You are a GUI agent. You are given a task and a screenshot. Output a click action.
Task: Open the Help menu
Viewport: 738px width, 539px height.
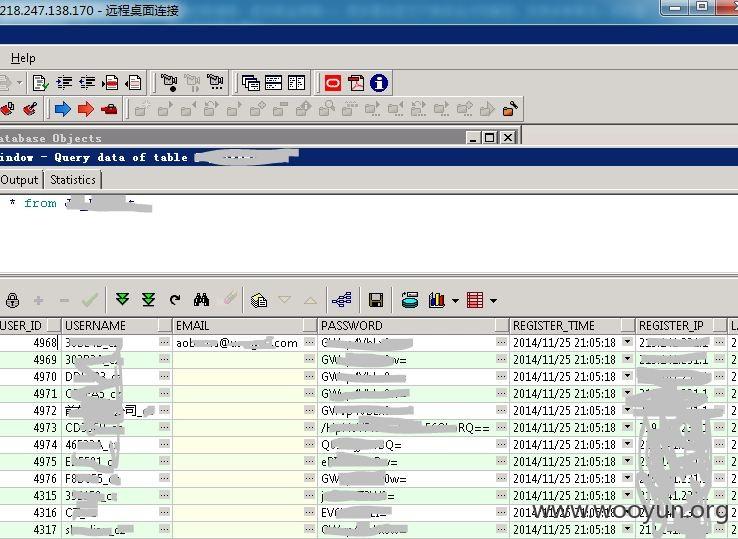click(23, 58)
